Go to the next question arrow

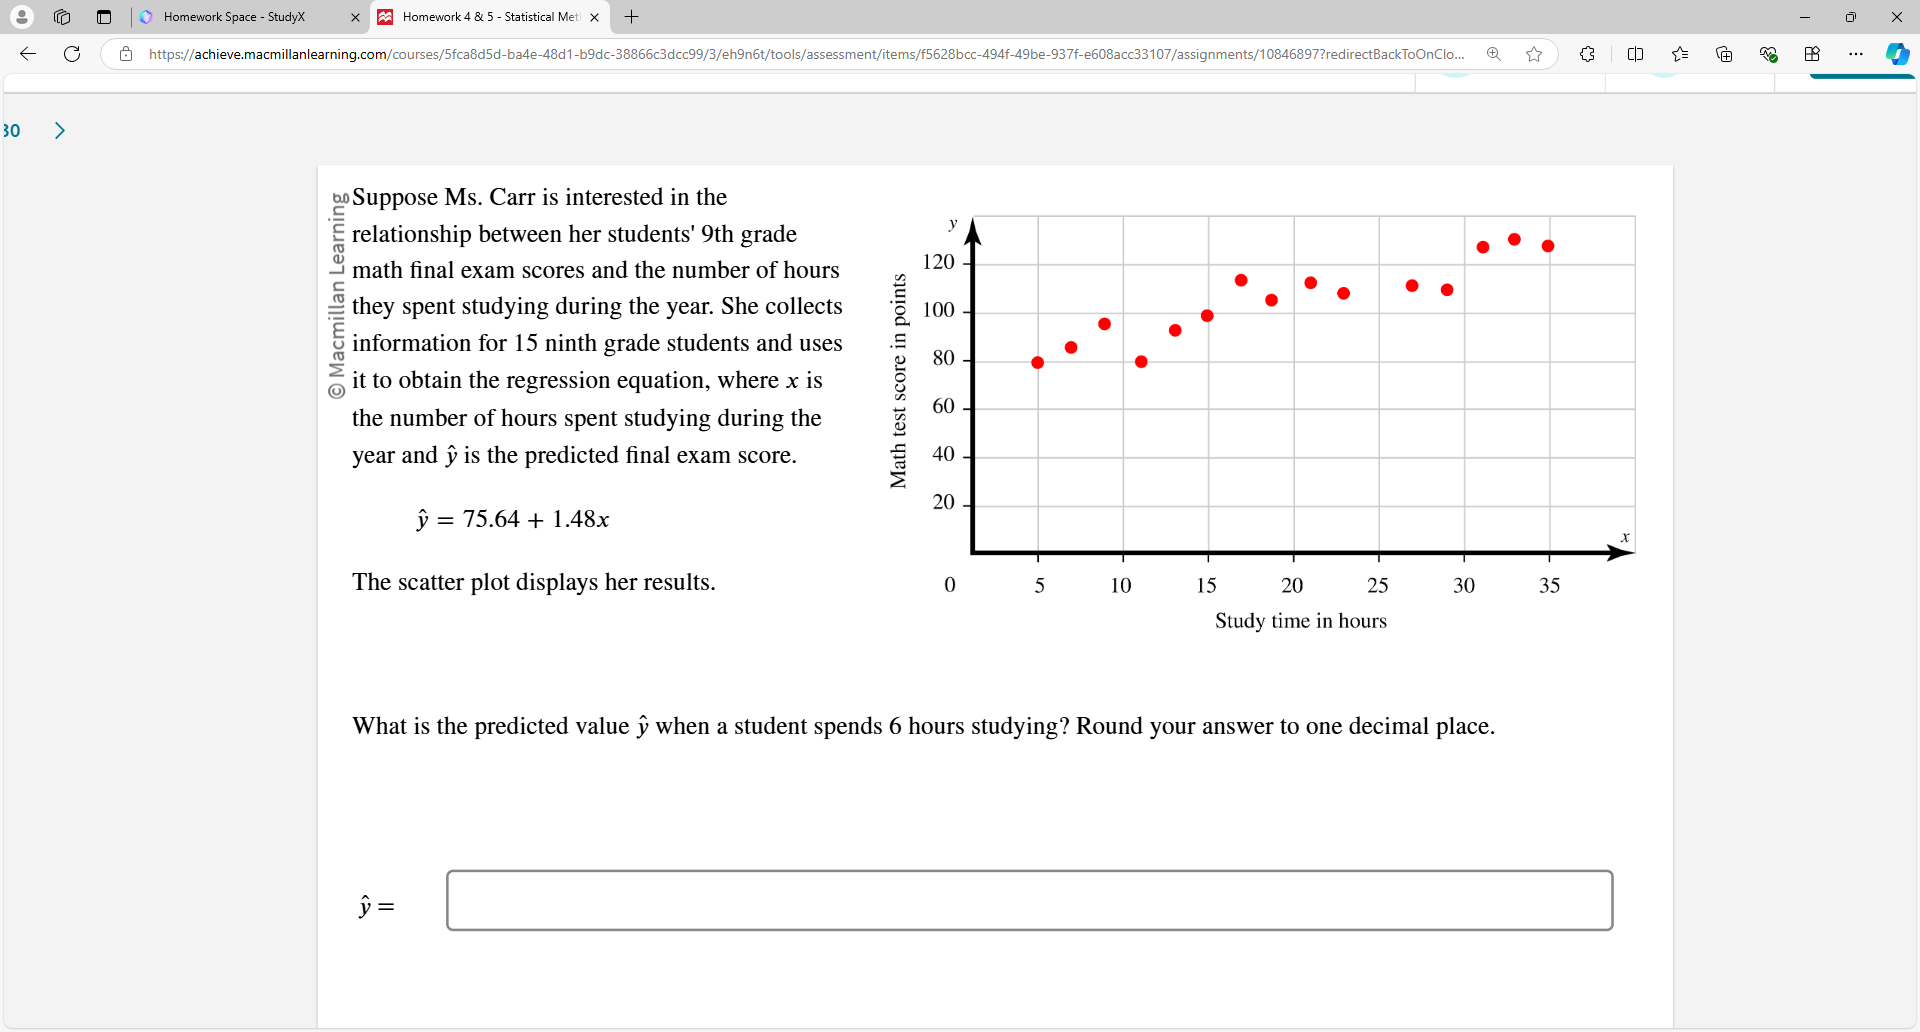(60, 131)
